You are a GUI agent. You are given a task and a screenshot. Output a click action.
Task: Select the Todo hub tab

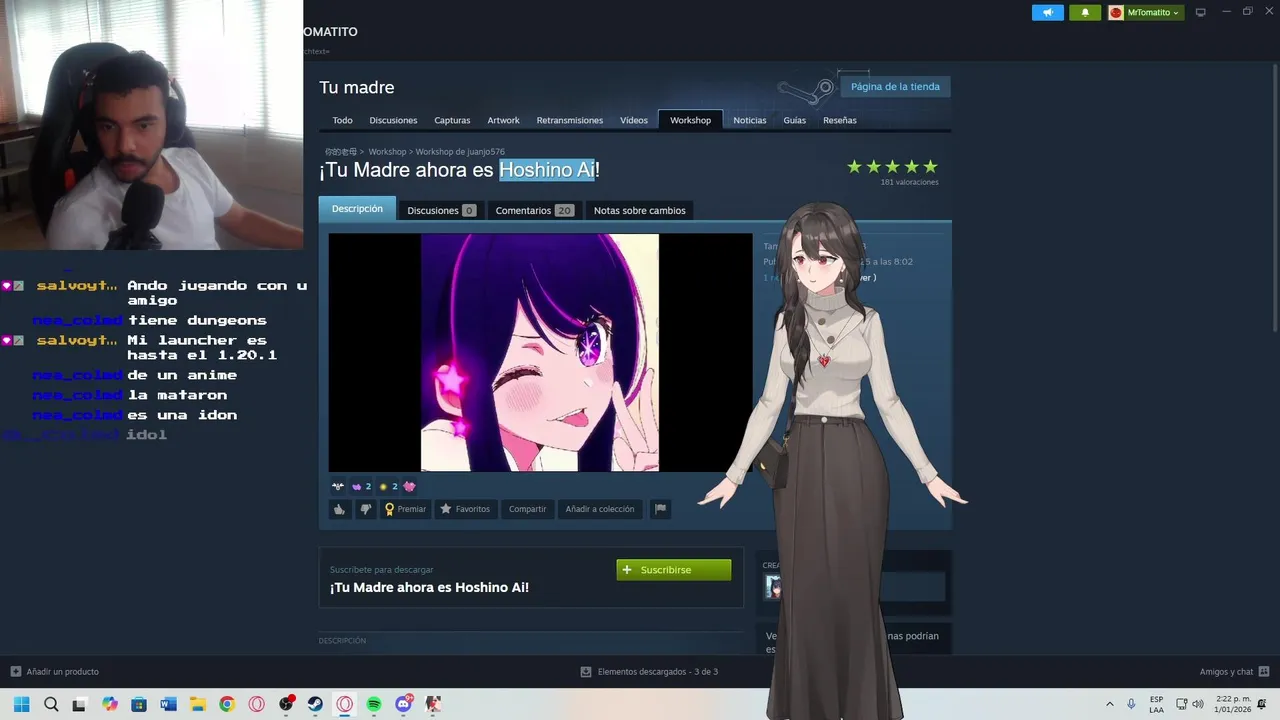coord(342,120)
